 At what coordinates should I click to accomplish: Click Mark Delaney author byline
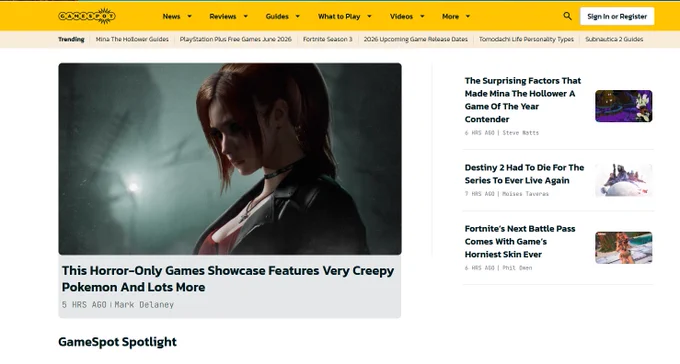pyautogui.click(x=144, y=305)
